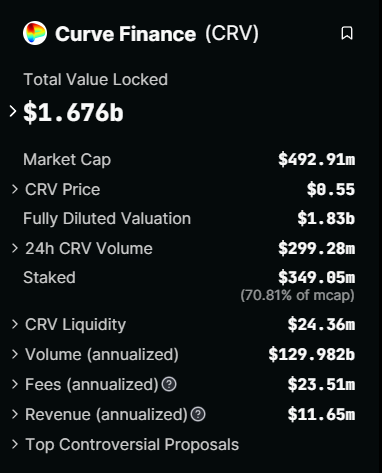Click the Fully Diluted Valuation value $1.83b
Image resolution: width=382 pixels, height=473 pixels.
click(326, 219)
